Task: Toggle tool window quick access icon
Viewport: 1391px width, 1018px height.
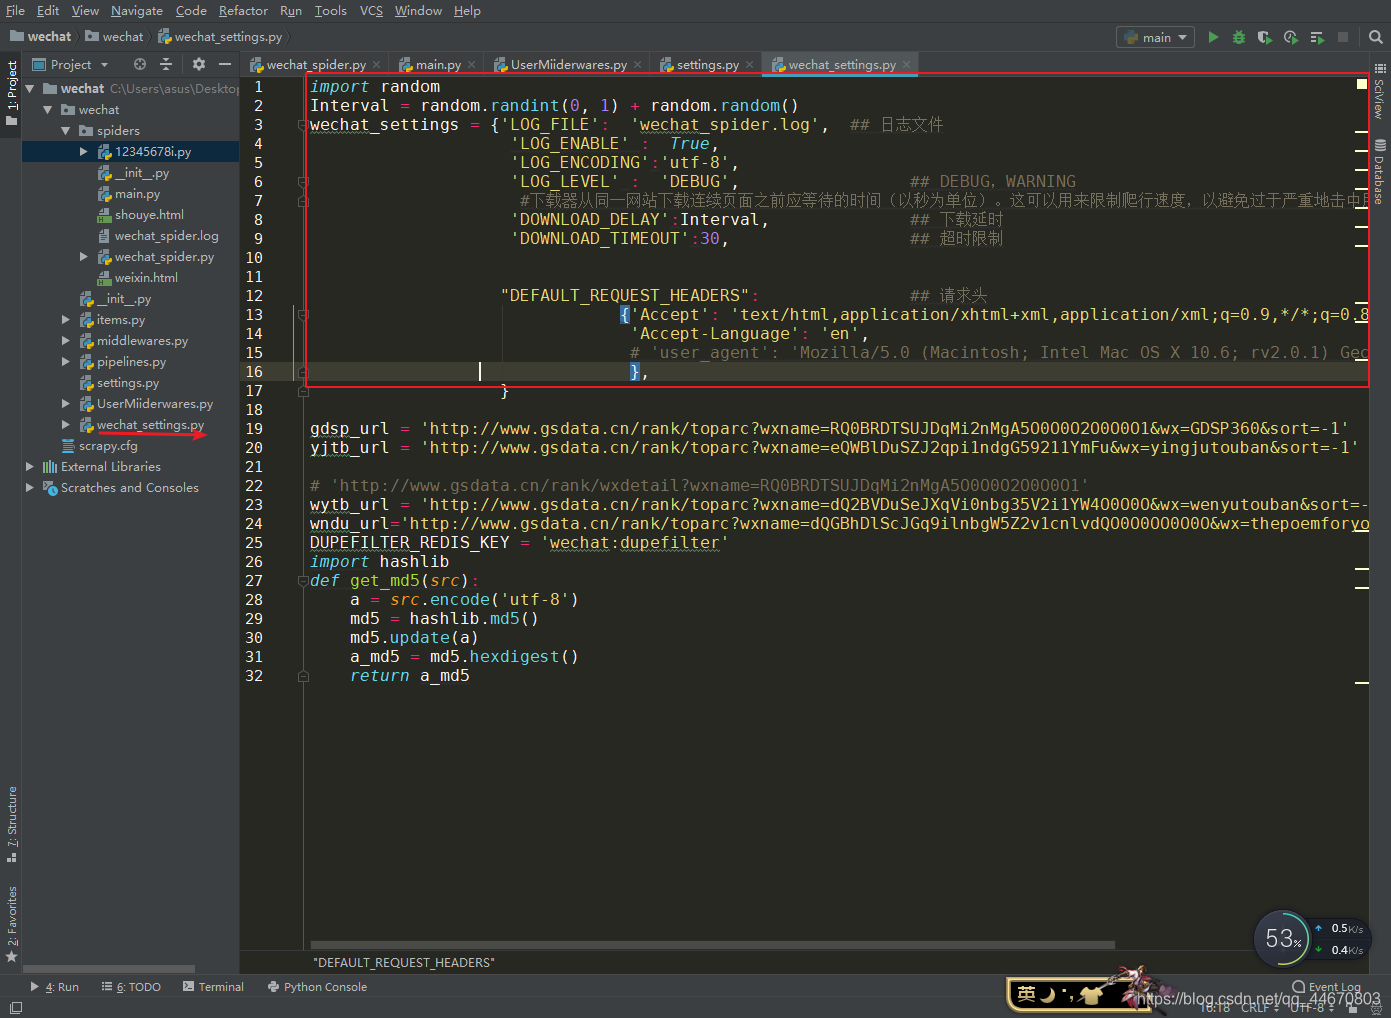Action: coord(15,1007)
